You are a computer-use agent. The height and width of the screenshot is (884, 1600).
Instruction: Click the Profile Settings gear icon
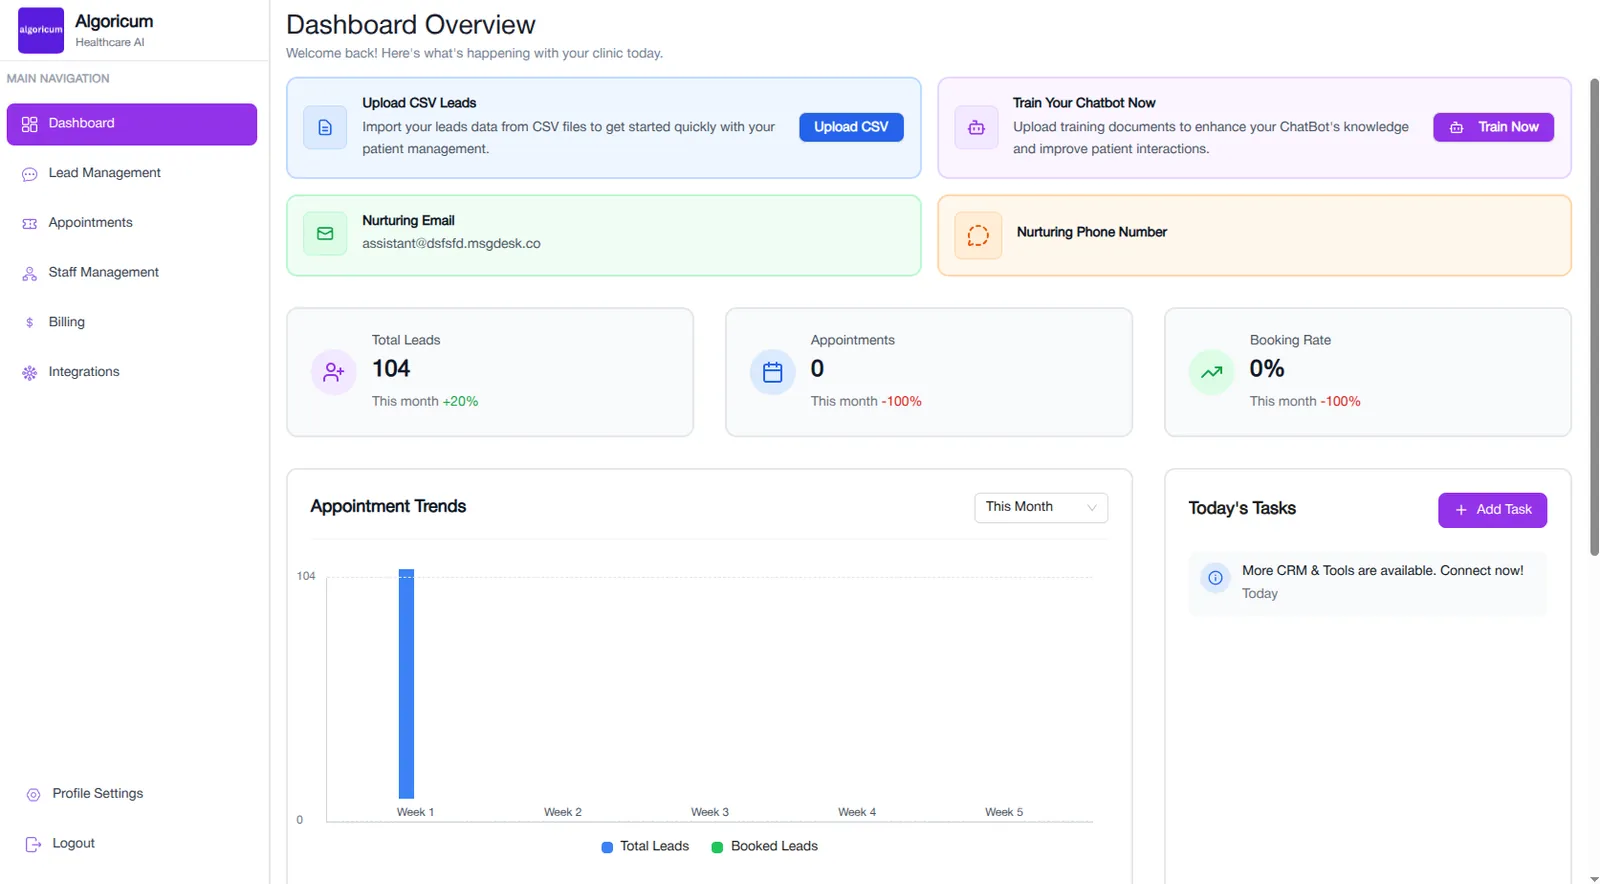click(x=33, y=795)
